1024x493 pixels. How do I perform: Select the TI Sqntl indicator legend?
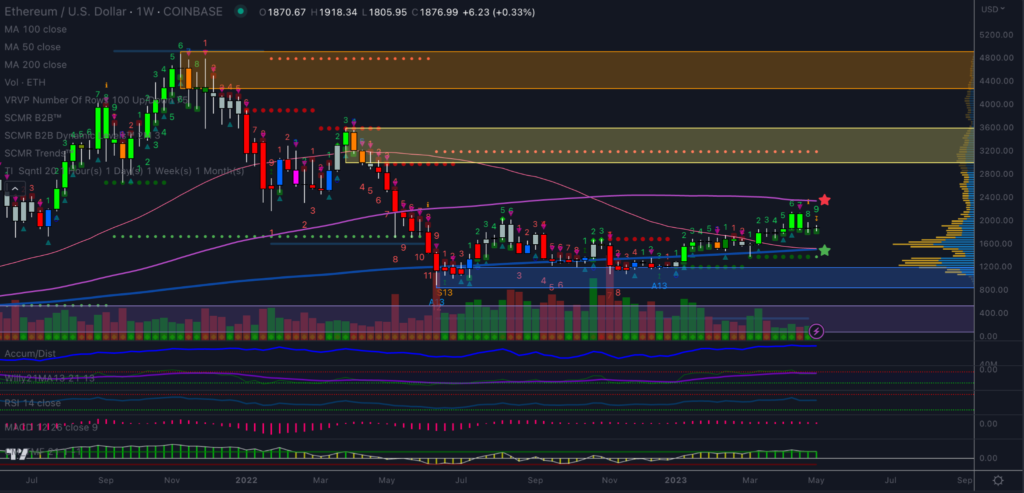click(124, 170)
